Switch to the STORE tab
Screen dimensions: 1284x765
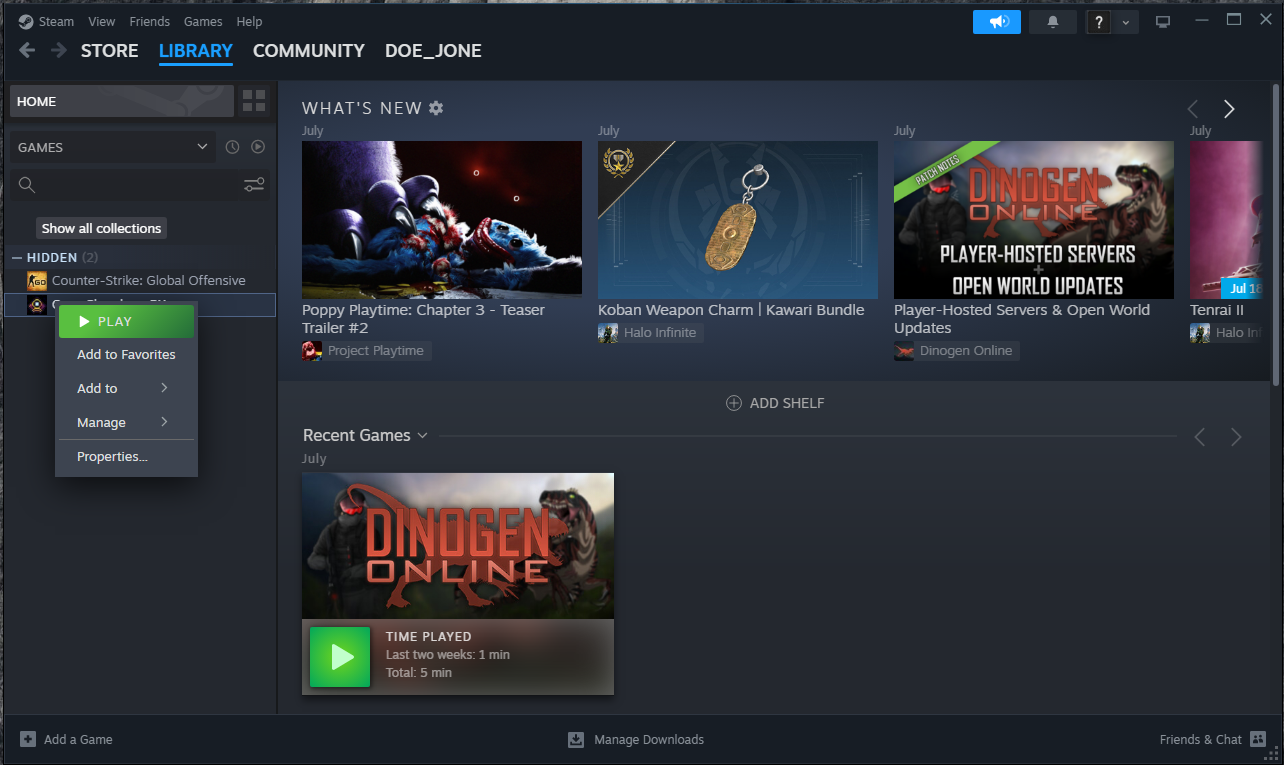109,50
